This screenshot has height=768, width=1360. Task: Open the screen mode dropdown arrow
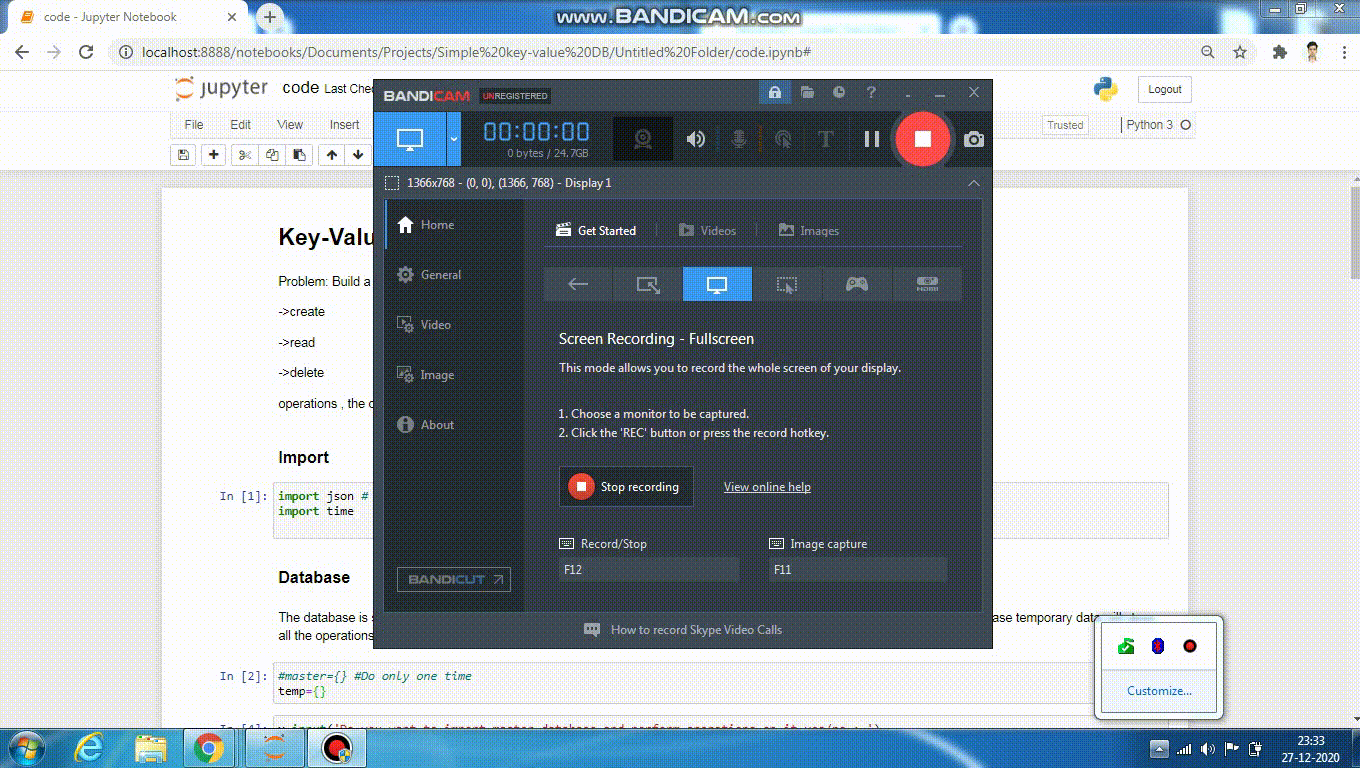(453, 139)
